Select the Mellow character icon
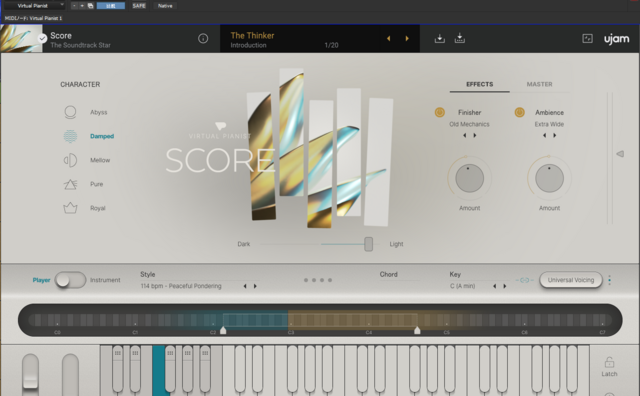Screen dimensions: 640x396 (x=70, y=160)
